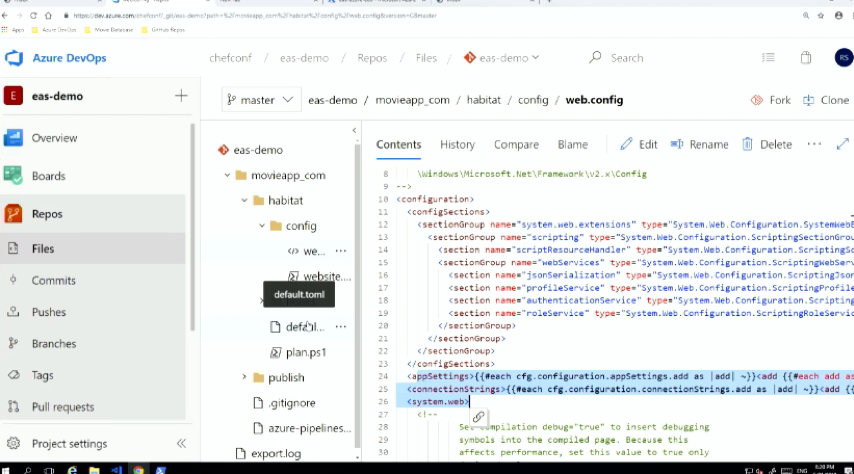854x474 pixels.
Task: Click the Clone button
Action: click(825, 100)
